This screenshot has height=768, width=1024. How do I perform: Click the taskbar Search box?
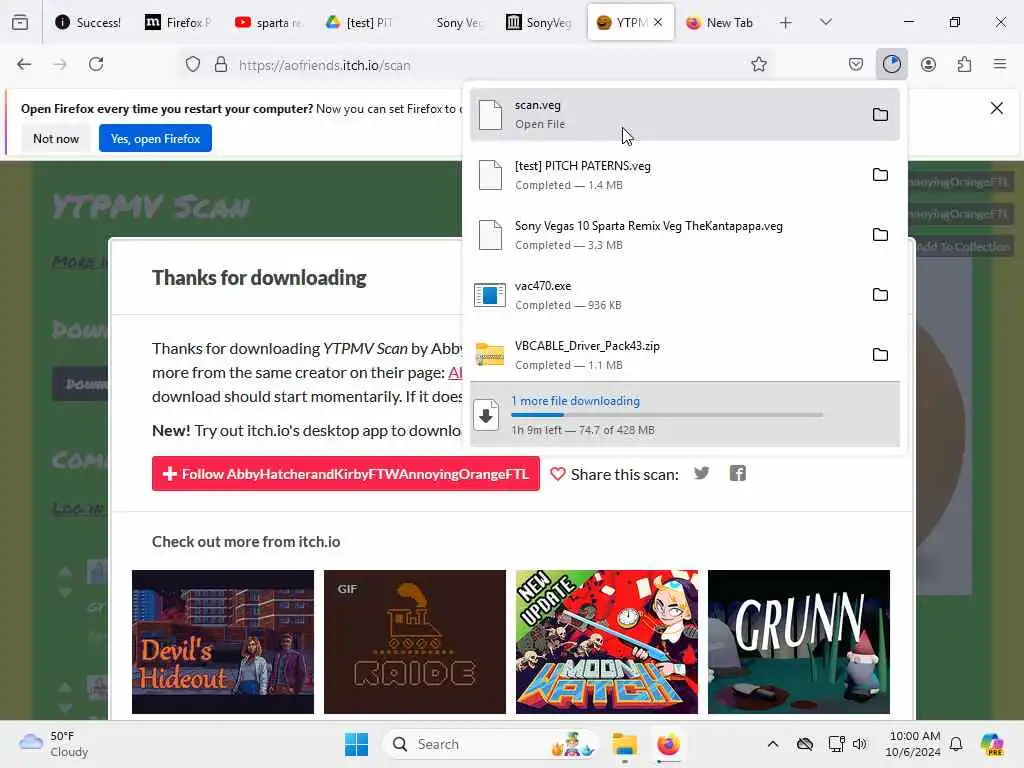point(492,744)
